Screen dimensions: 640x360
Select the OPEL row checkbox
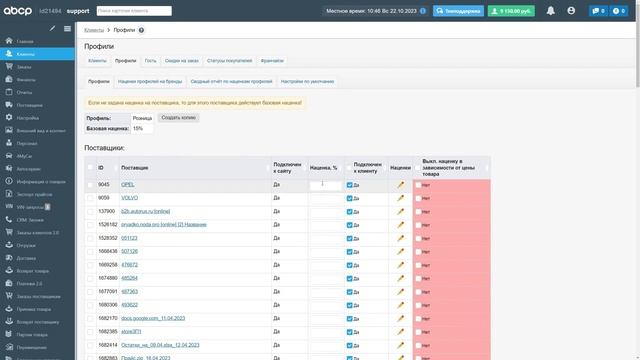coord(90,185)
